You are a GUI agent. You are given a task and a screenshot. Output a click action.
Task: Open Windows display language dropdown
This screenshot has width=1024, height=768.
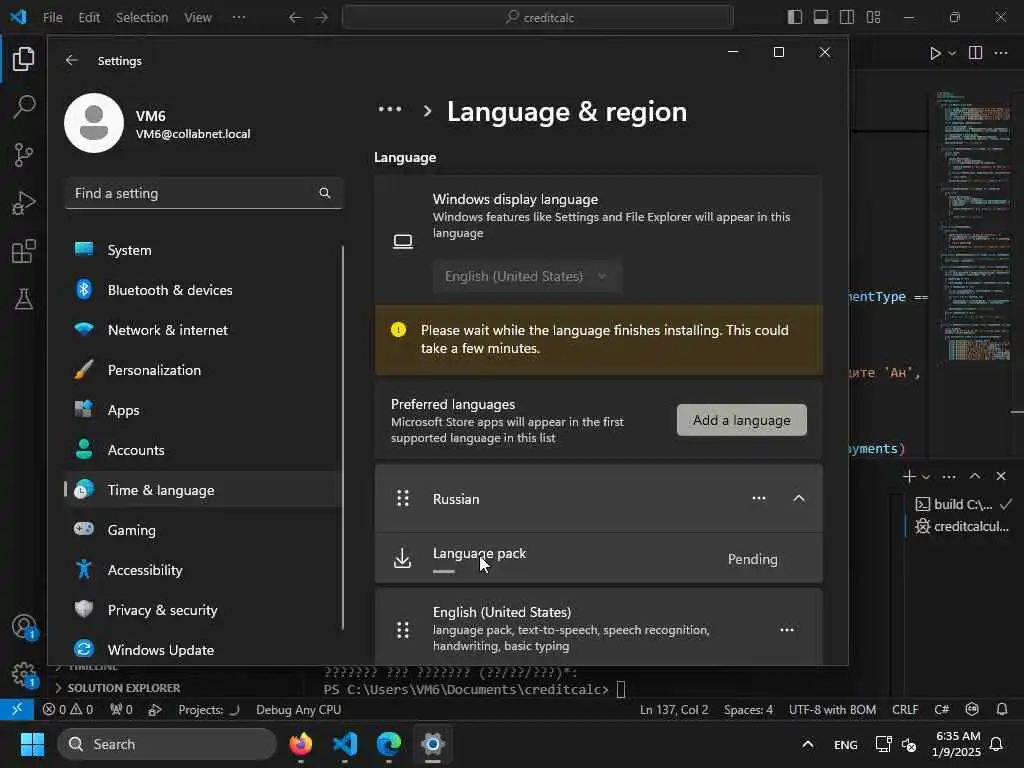point(526,276)
